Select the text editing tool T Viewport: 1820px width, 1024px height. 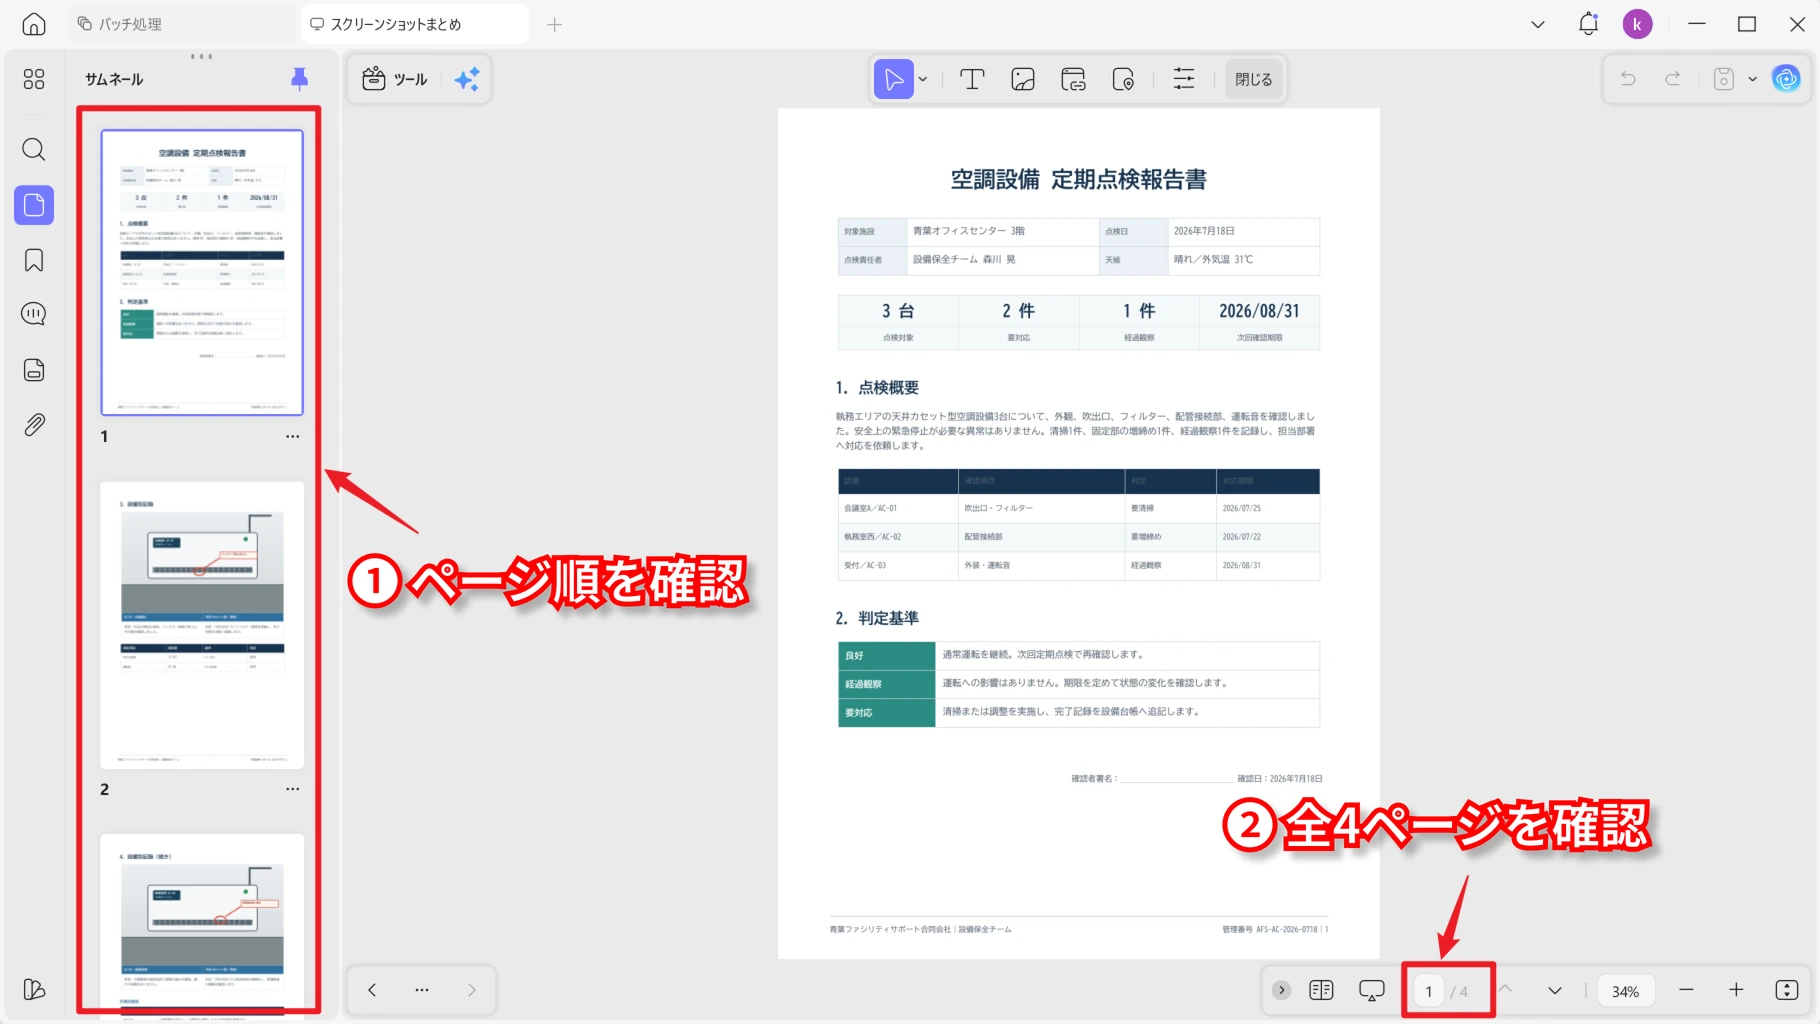[x=972, y=79]
